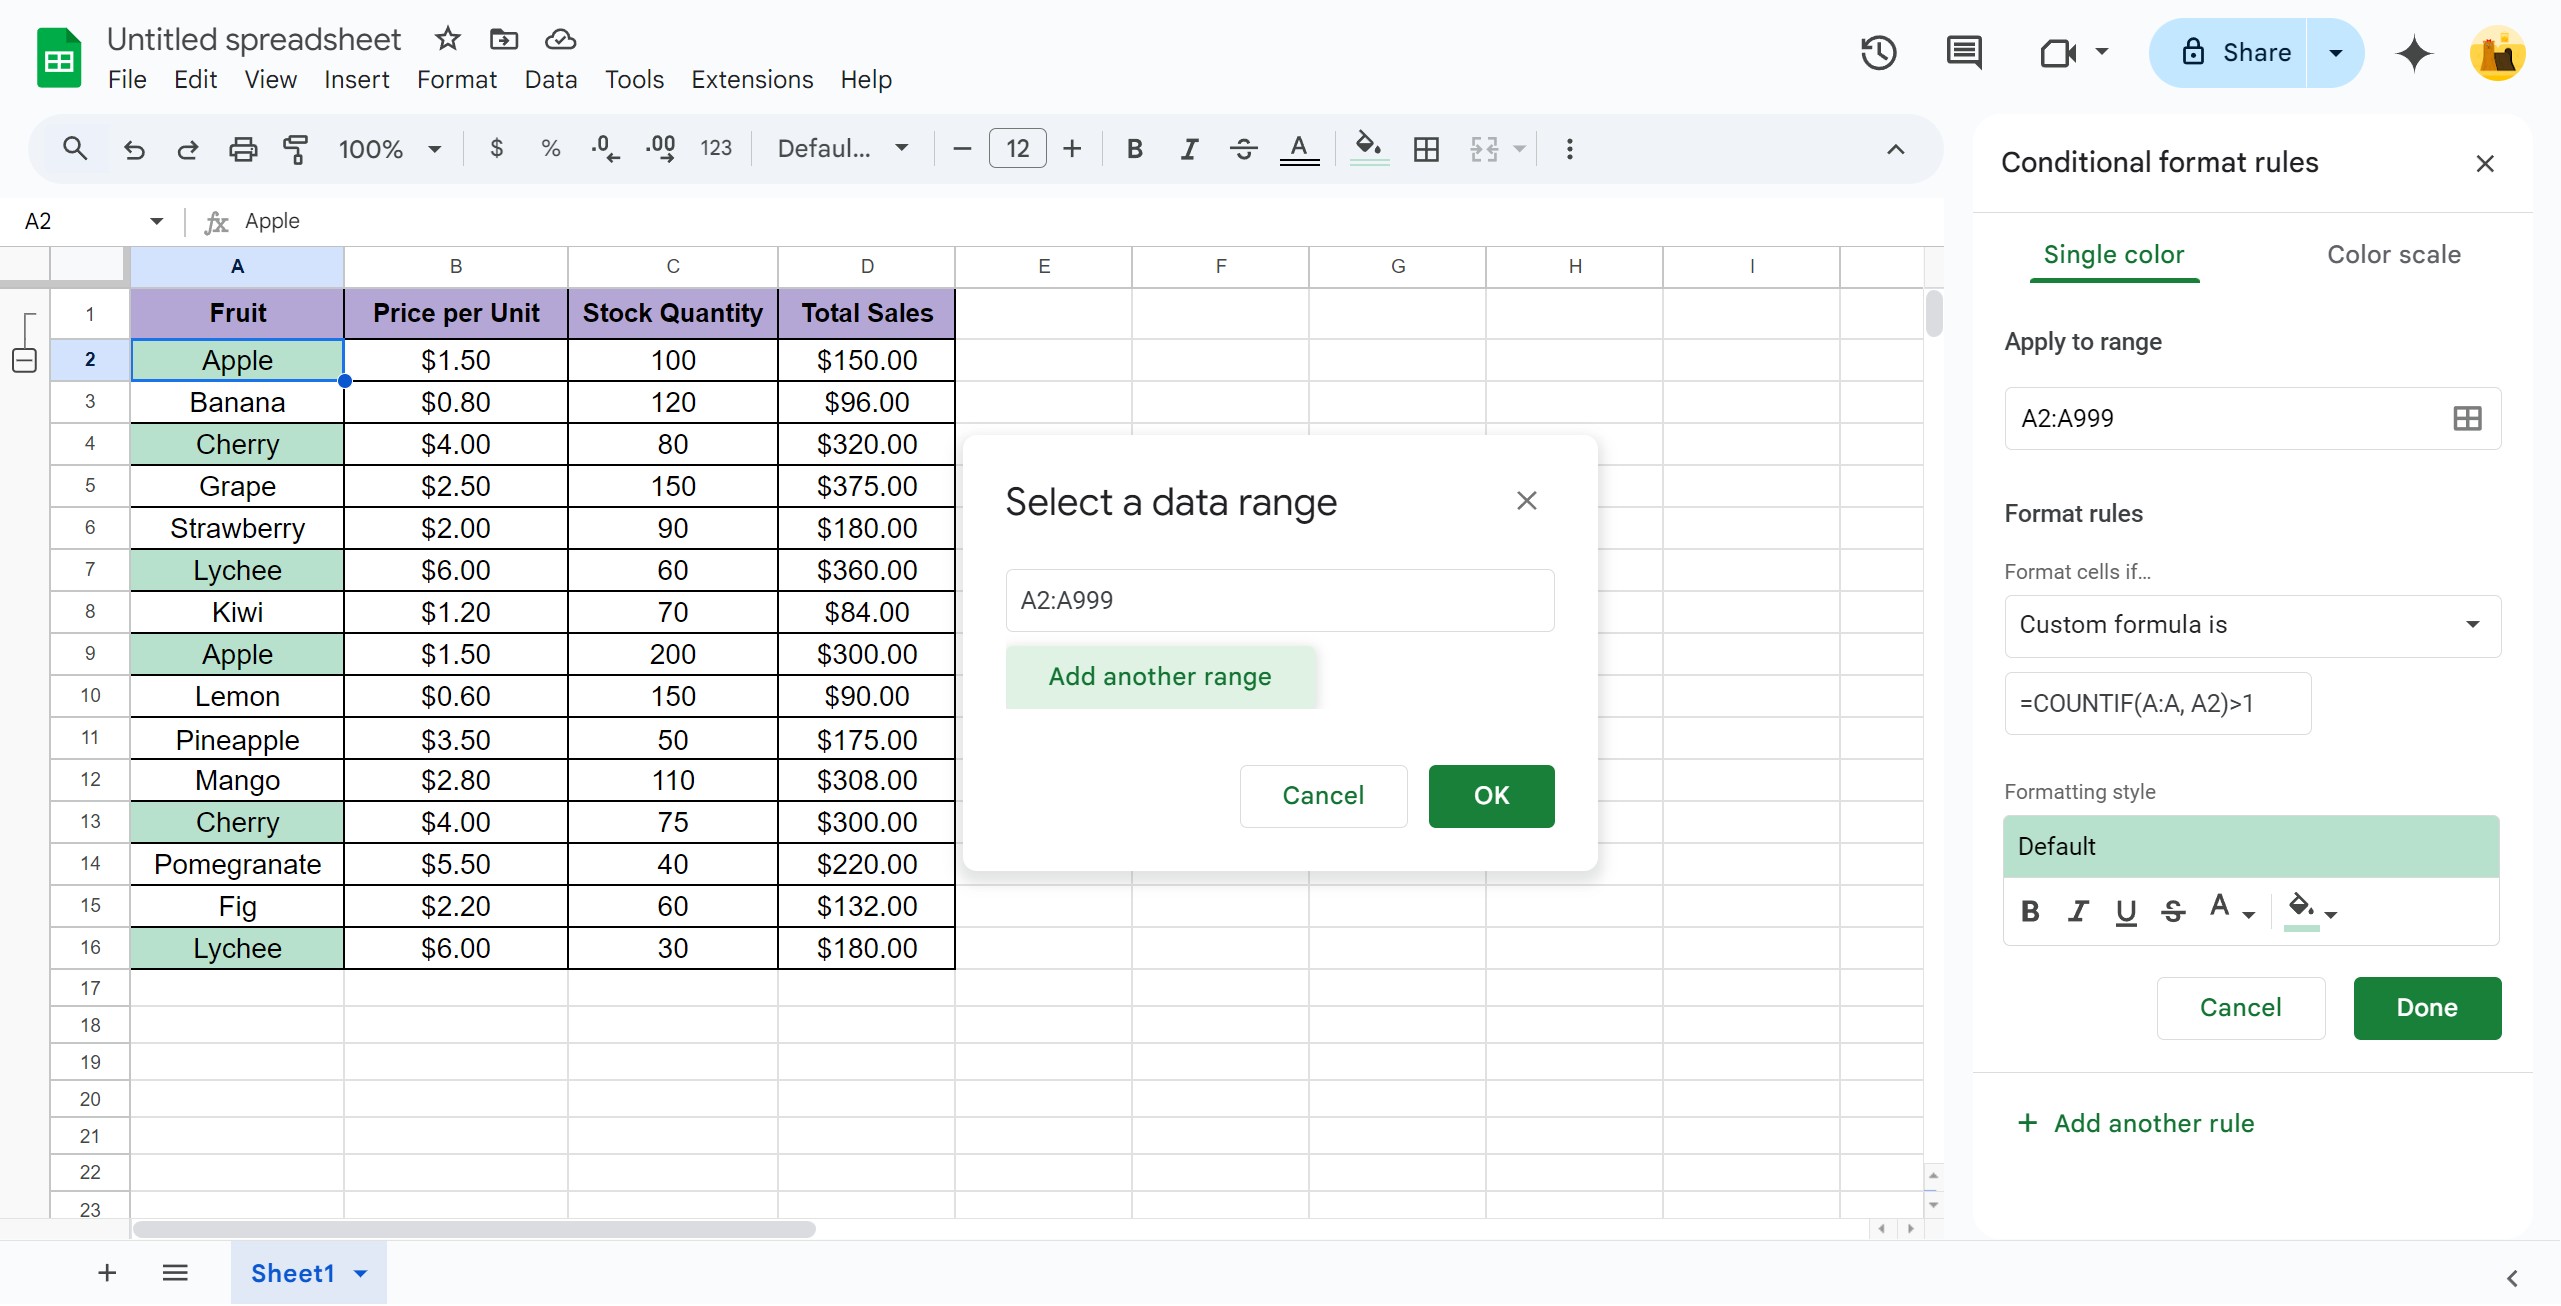The width and height of the screenshot is (2561, 1306).
Task: Collapse the toolbar with up chevron
Action: click(1895, 149)
